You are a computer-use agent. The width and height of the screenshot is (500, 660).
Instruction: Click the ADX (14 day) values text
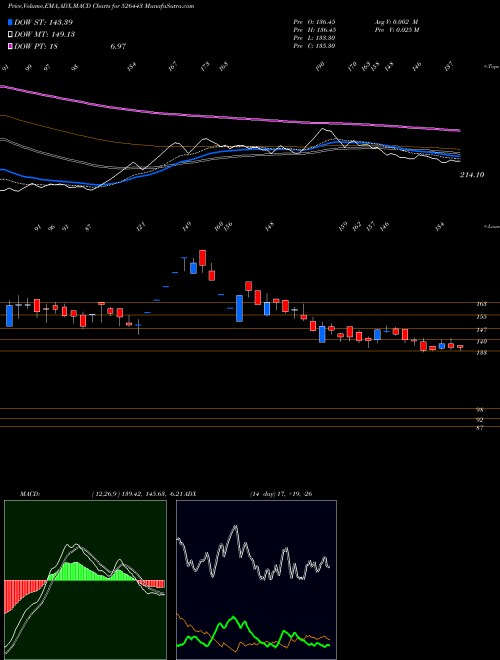281,494
